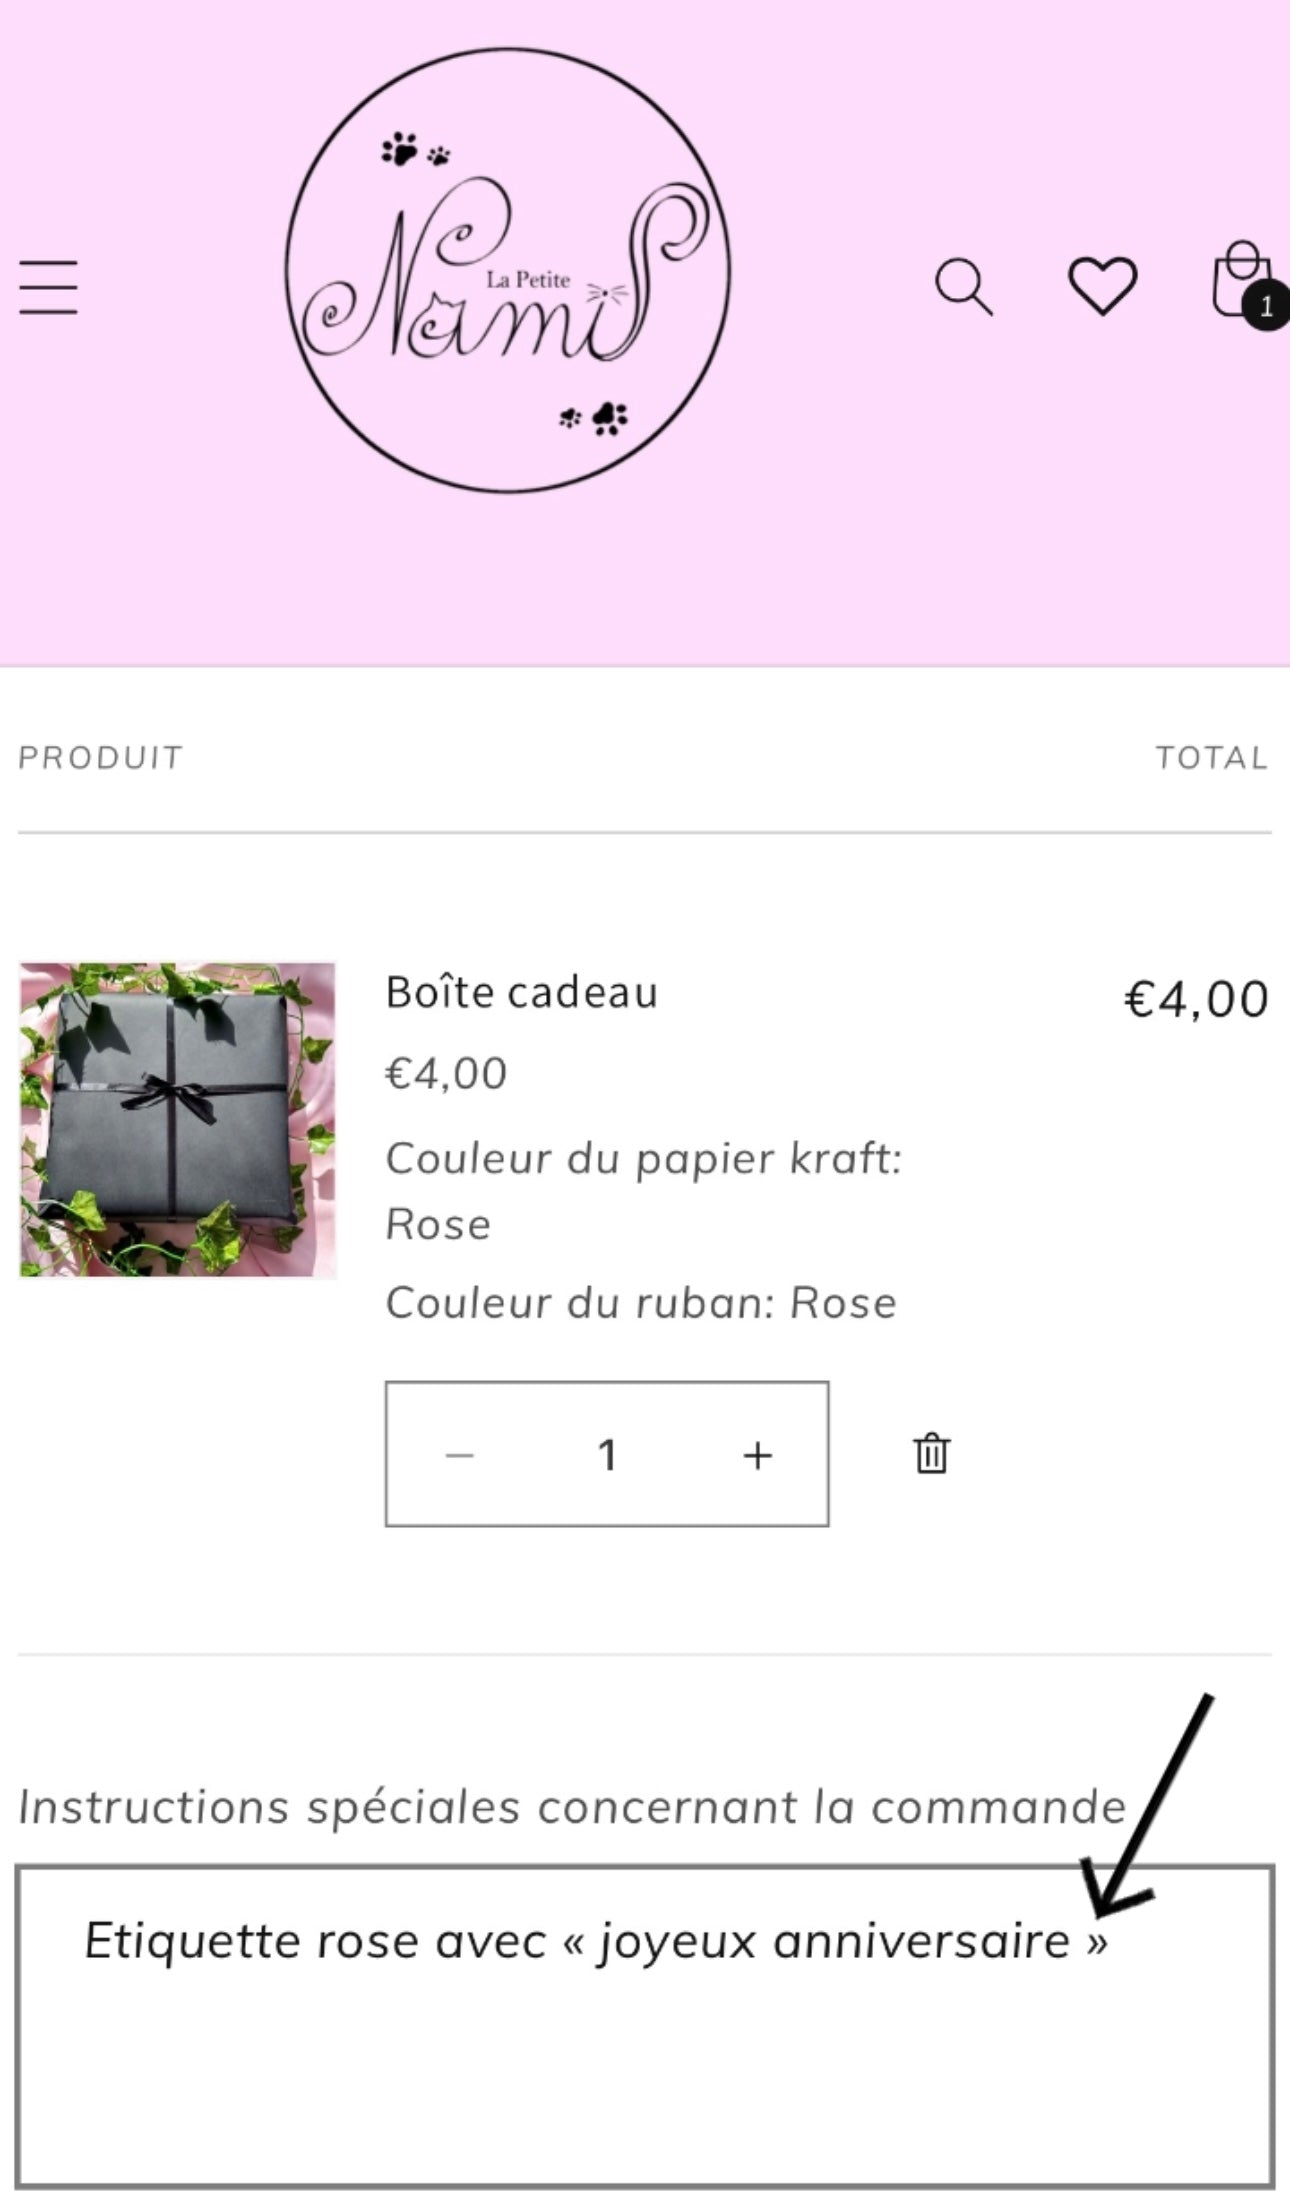Remove Boîte cadeau with trash icon
The image size is (1290, 2206).
pyautogui.click(x=931, y=1453)
